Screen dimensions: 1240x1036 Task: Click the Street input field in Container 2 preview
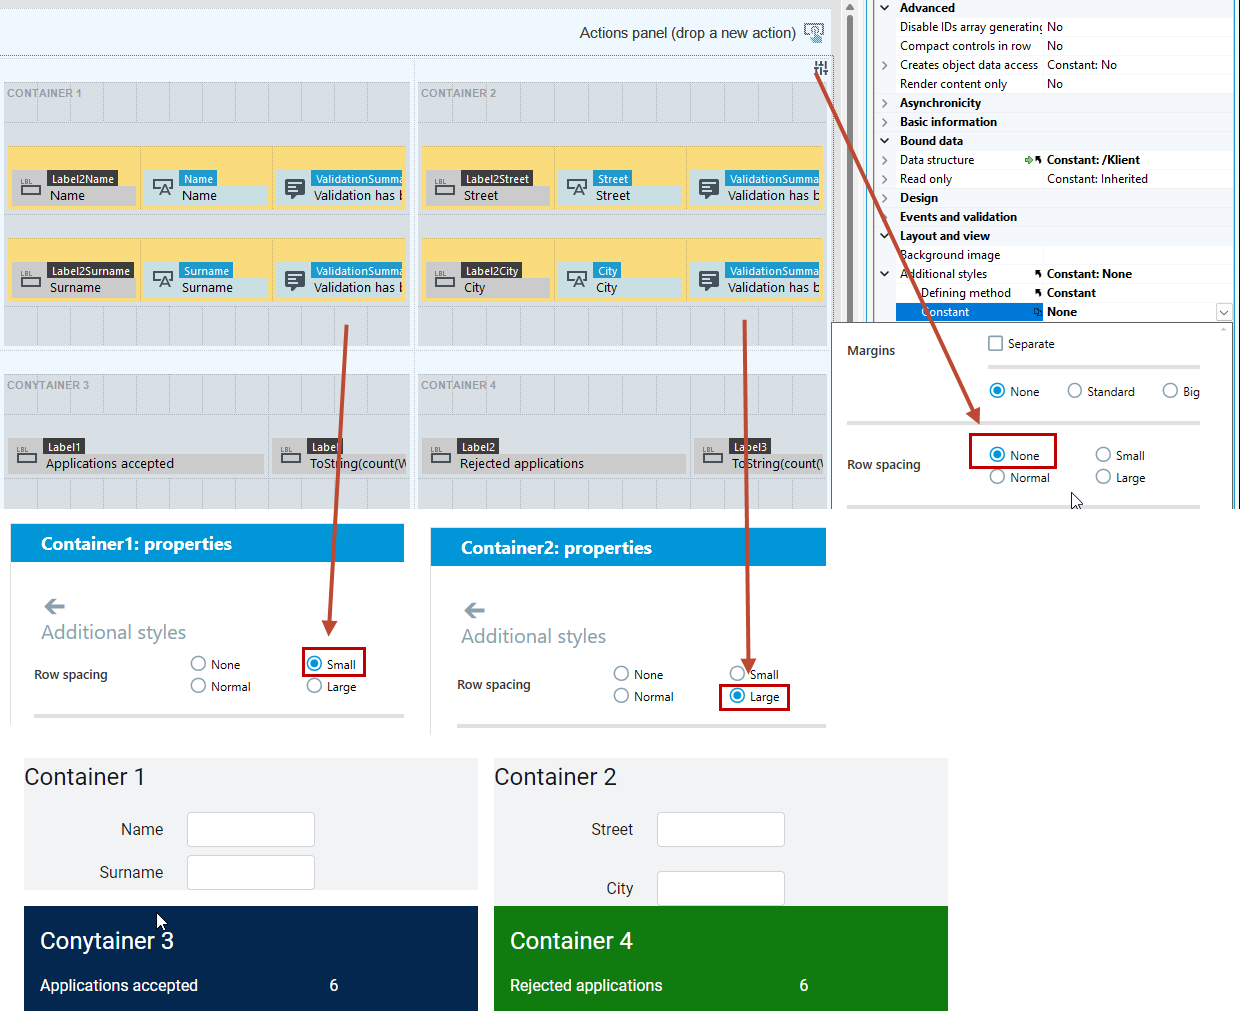coord(721,829)
